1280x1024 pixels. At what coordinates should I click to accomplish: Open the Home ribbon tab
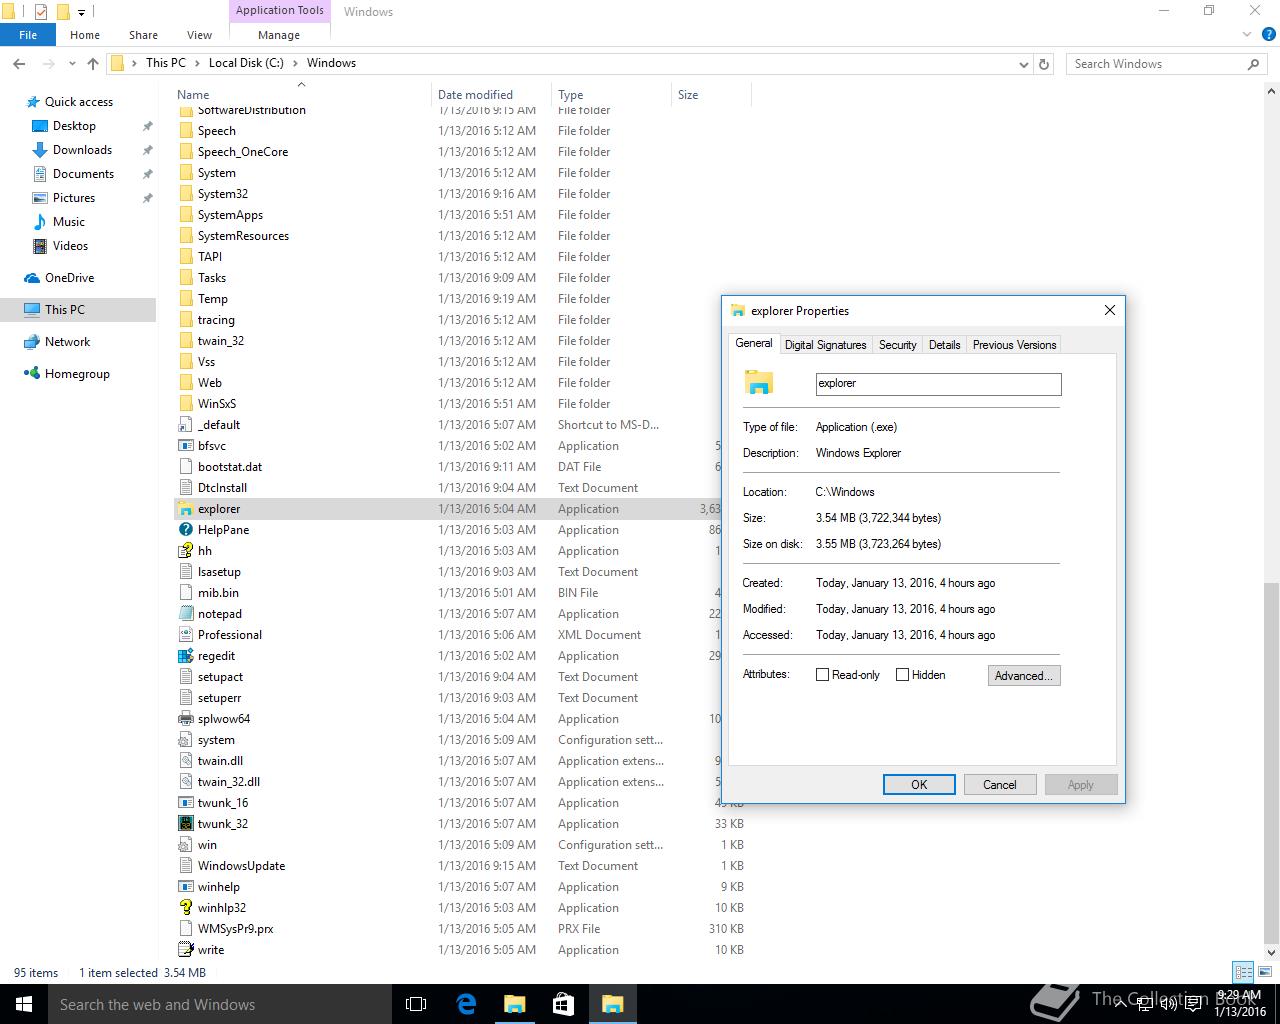pyautogui.click(x=85, y=35)
